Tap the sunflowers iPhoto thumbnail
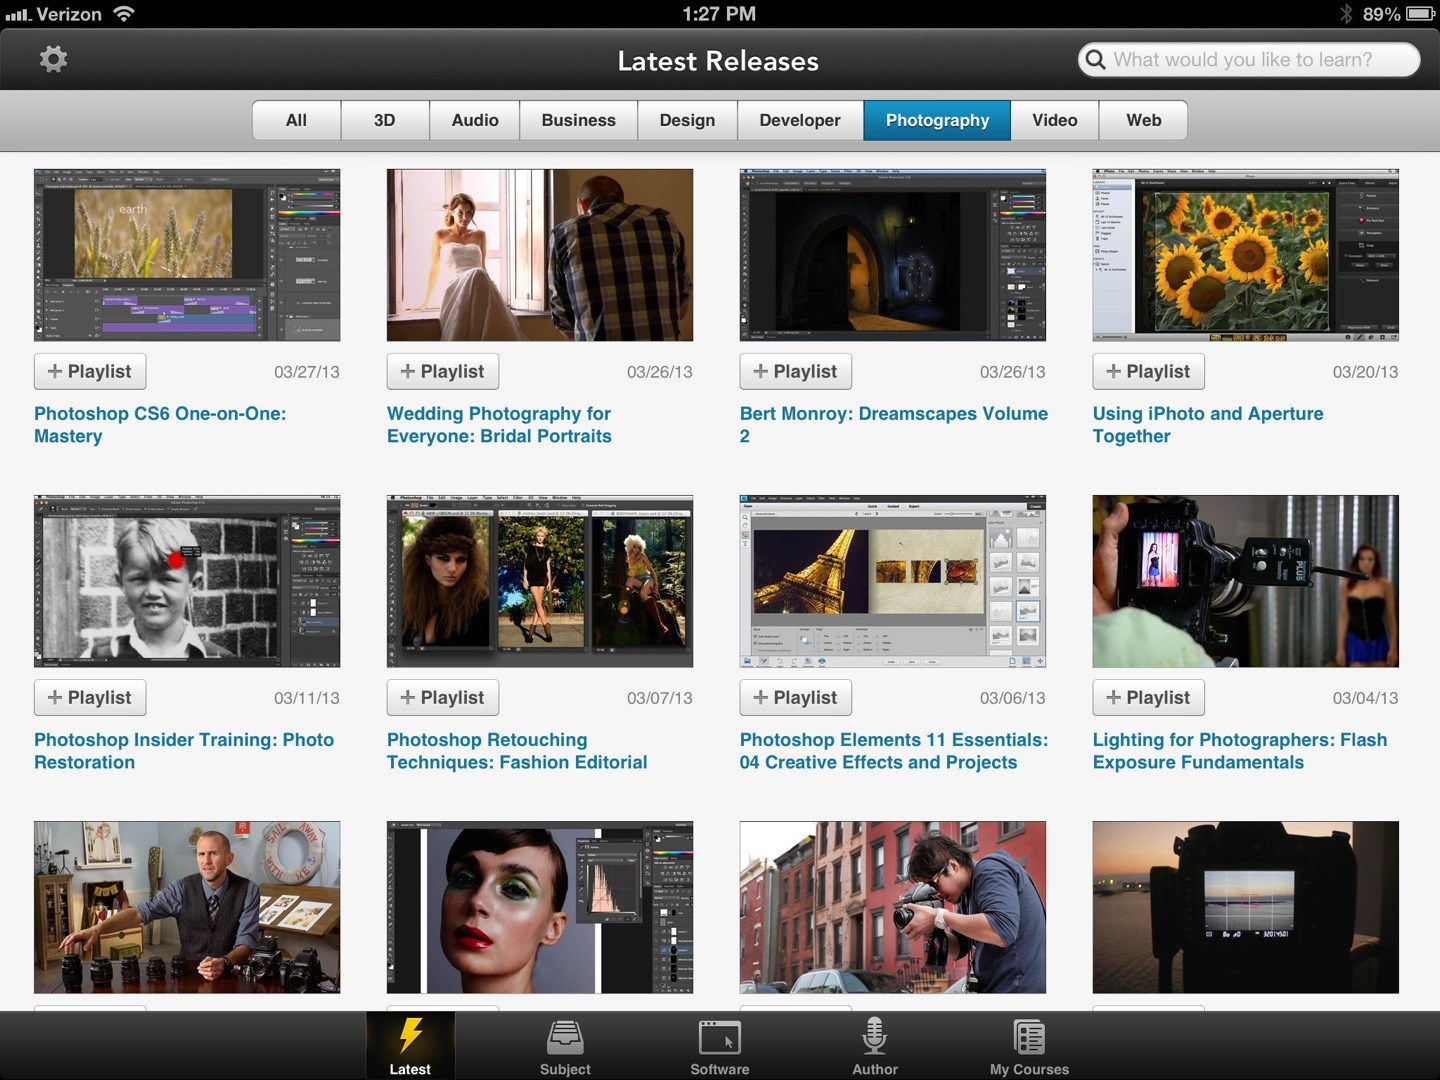This screenshot has height=1080, width=1440. (x=1246, y=255)
